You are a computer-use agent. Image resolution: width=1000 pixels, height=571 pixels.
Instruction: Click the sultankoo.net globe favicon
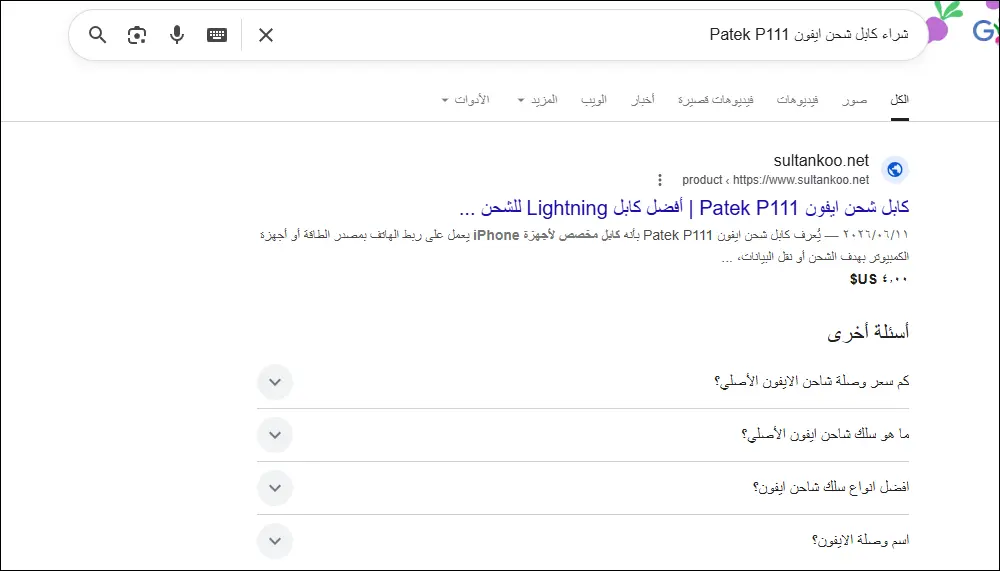coord(895,170)
